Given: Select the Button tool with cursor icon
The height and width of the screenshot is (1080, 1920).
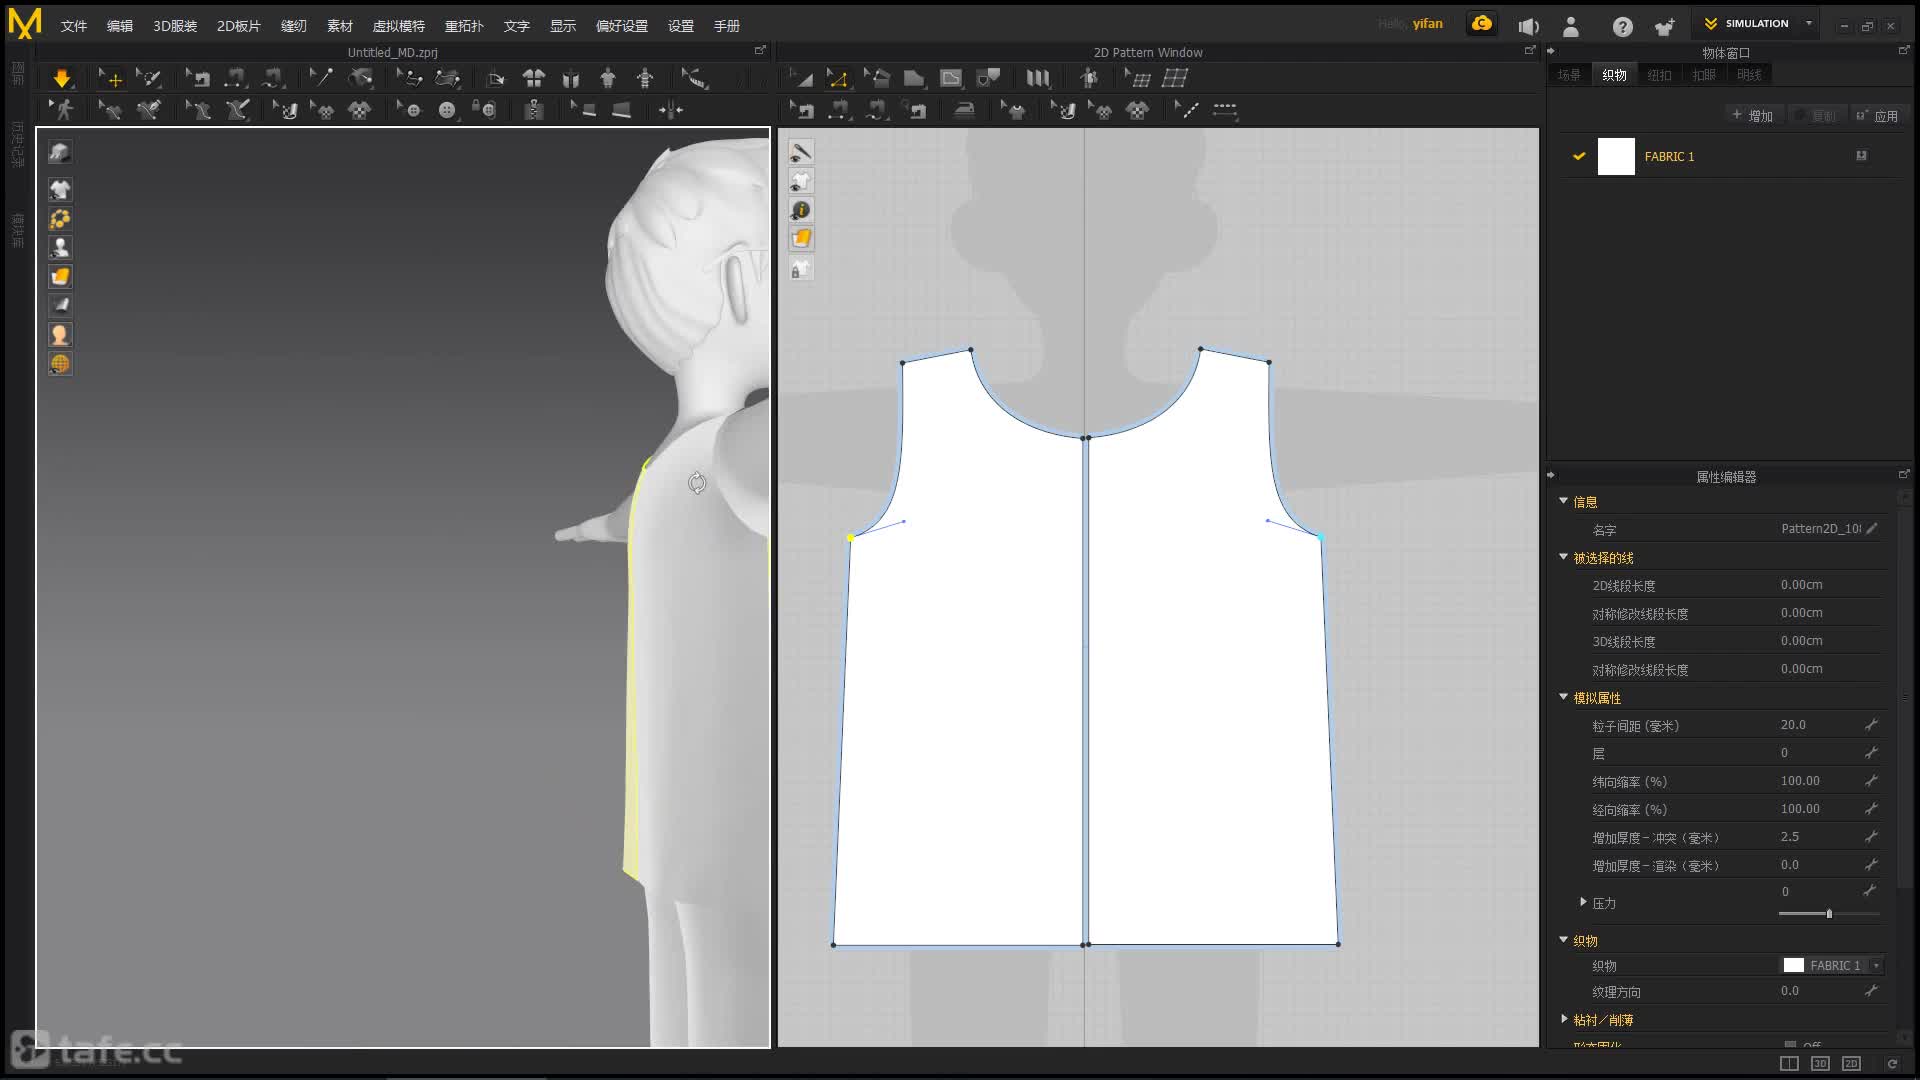Looking at the screenshot, I should tap(409, 110).
